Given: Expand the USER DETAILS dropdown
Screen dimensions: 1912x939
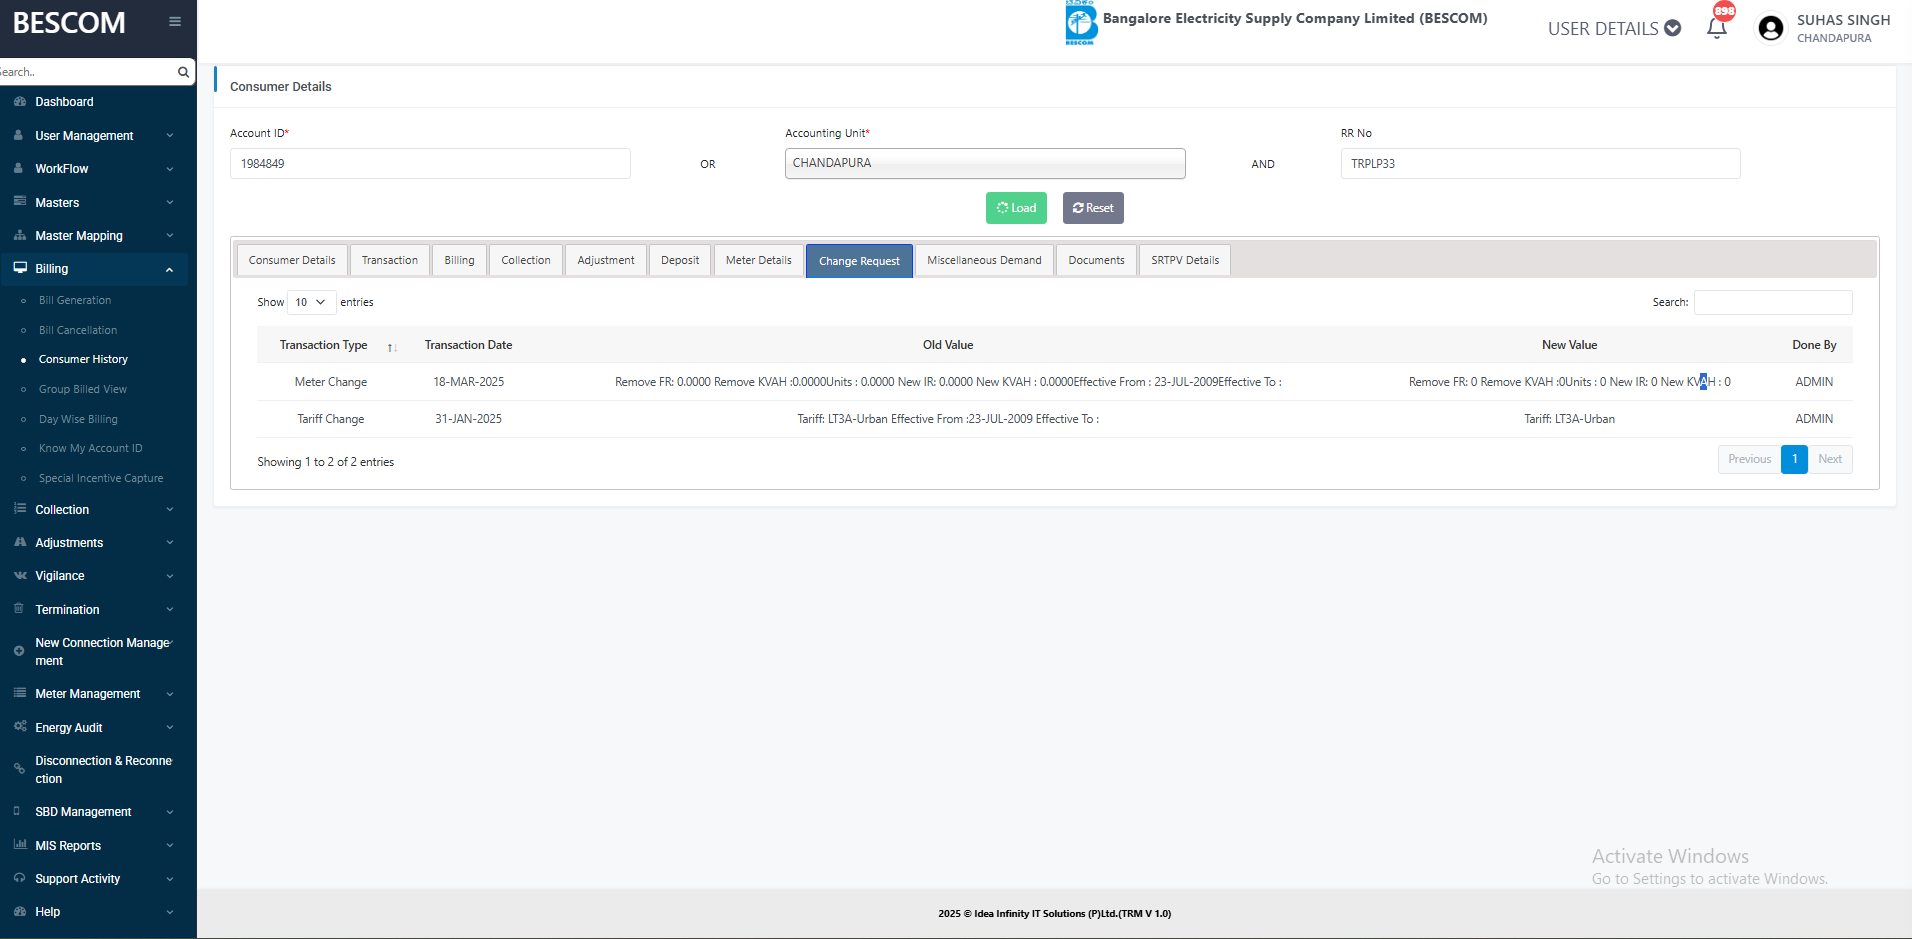Looking at the screenshot, I should coord(1614,29).
